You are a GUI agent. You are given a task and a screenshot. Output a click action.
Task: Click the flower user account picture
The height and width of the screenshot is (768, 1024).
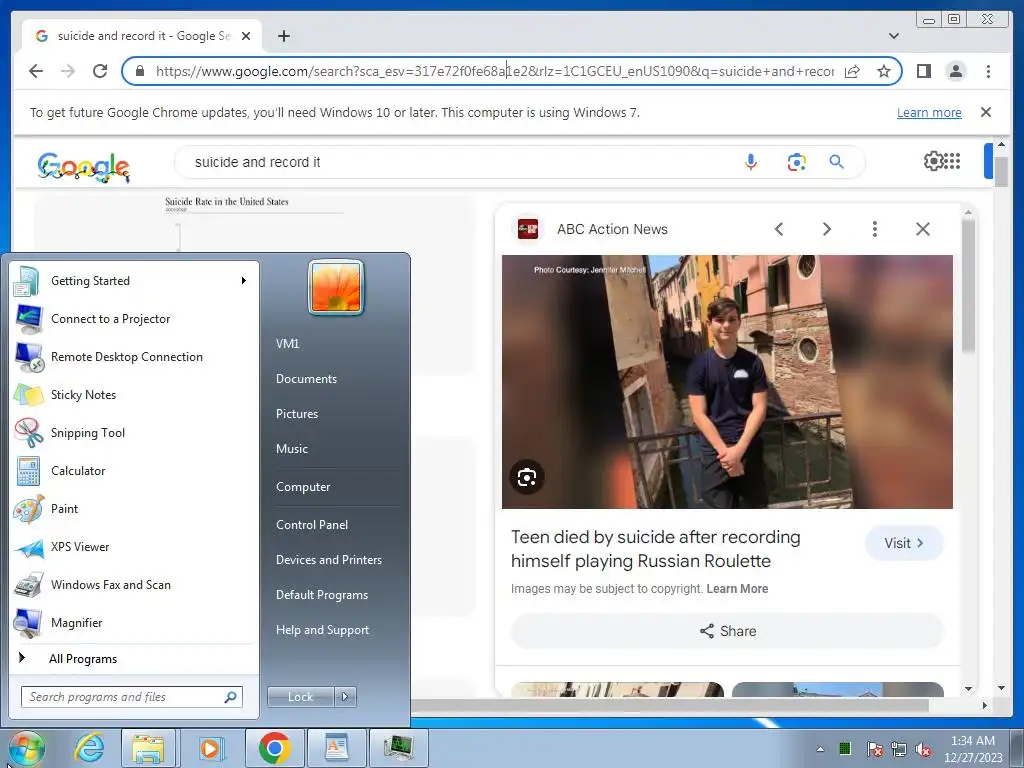point(336,287)
